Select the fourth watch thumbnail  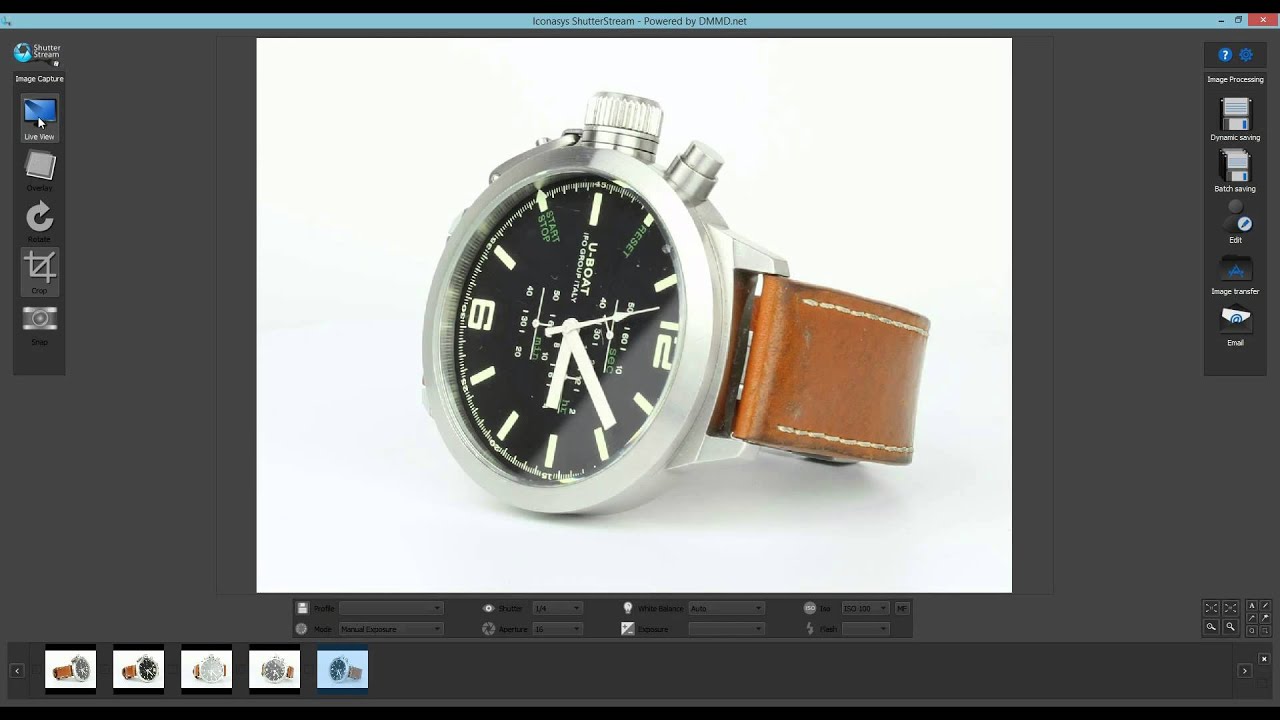[274, 669]
